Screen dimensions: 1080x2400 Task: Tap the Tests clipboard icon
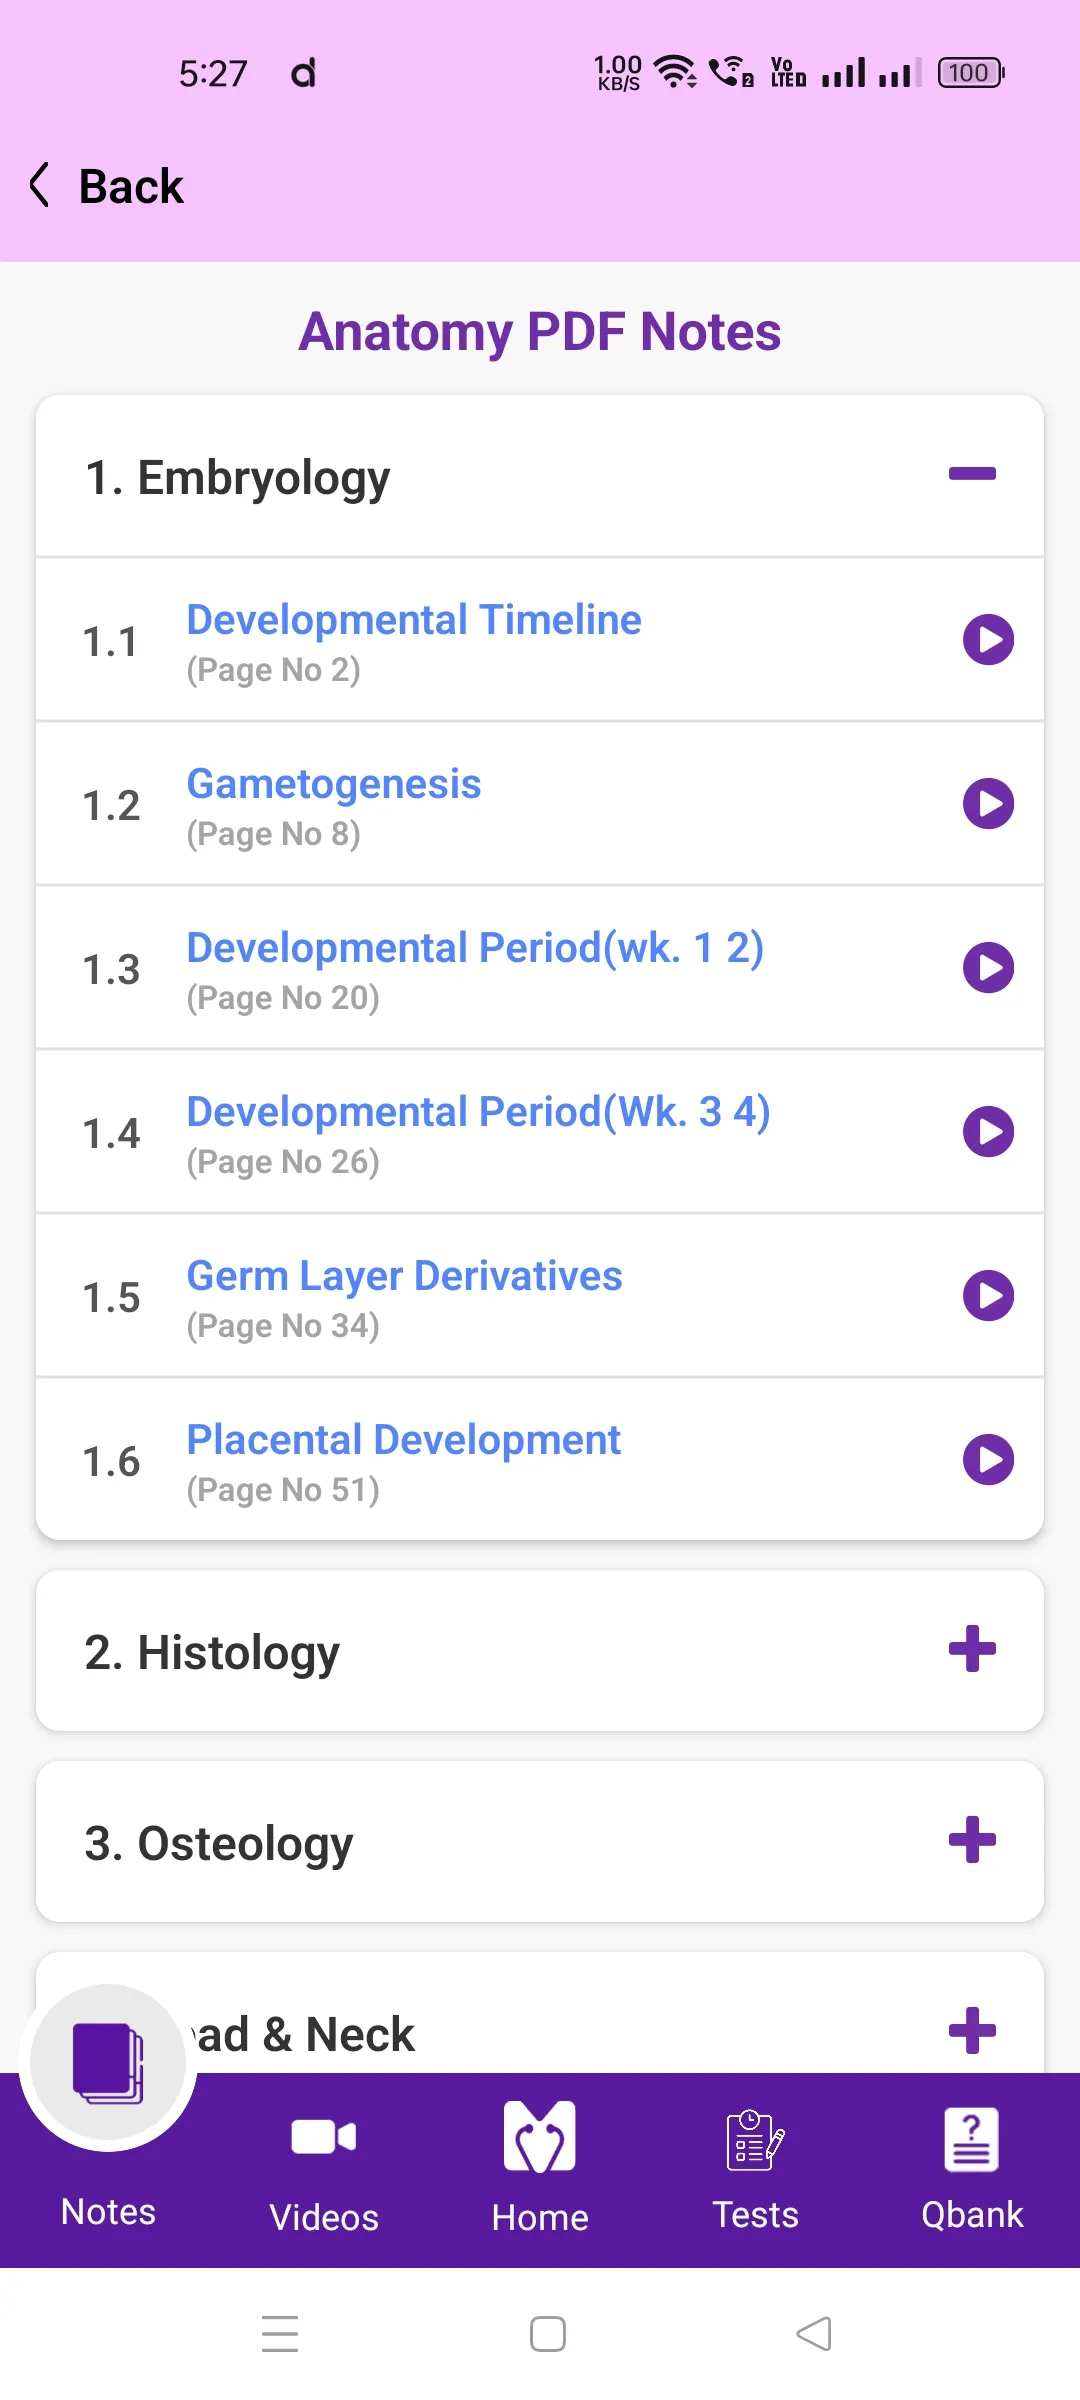(x=756, y=2139)
